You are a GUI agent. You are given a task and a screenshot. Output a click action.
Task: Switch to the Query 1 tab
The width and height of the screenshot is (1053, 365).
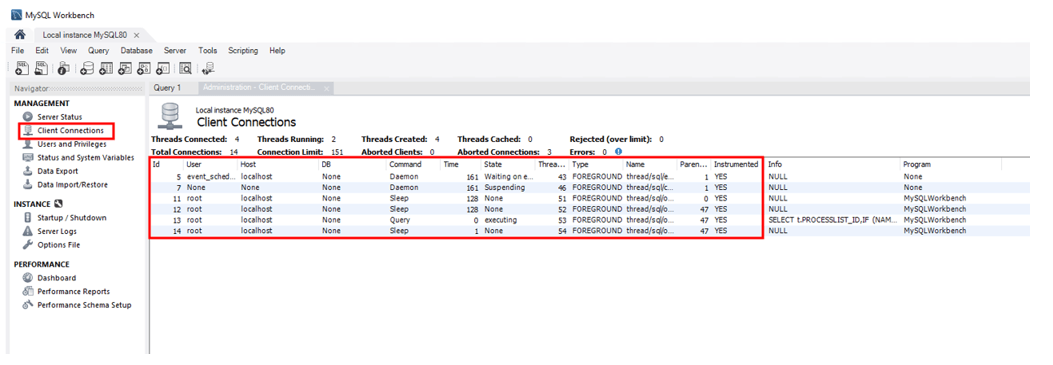click(167, 88)
